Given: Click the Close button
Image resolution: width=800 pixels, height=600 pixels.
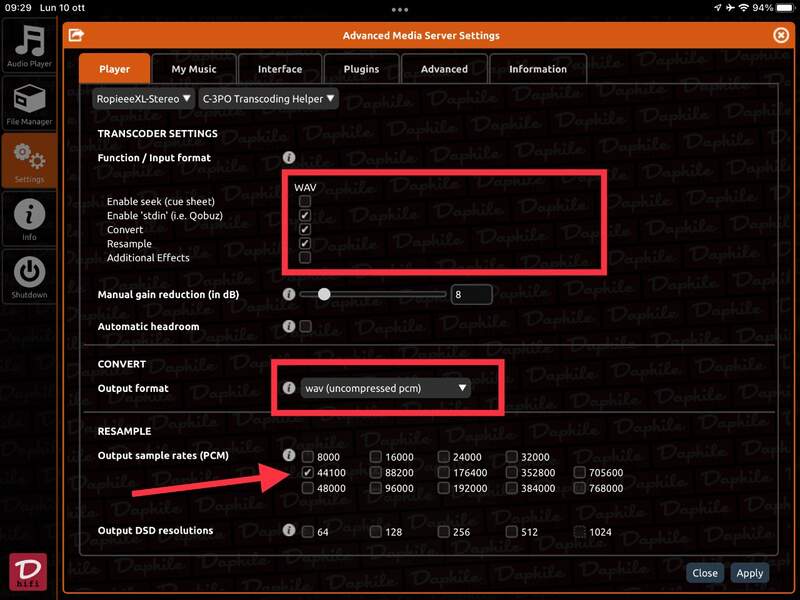Looking at the screenshot, I should pos(705,573).
